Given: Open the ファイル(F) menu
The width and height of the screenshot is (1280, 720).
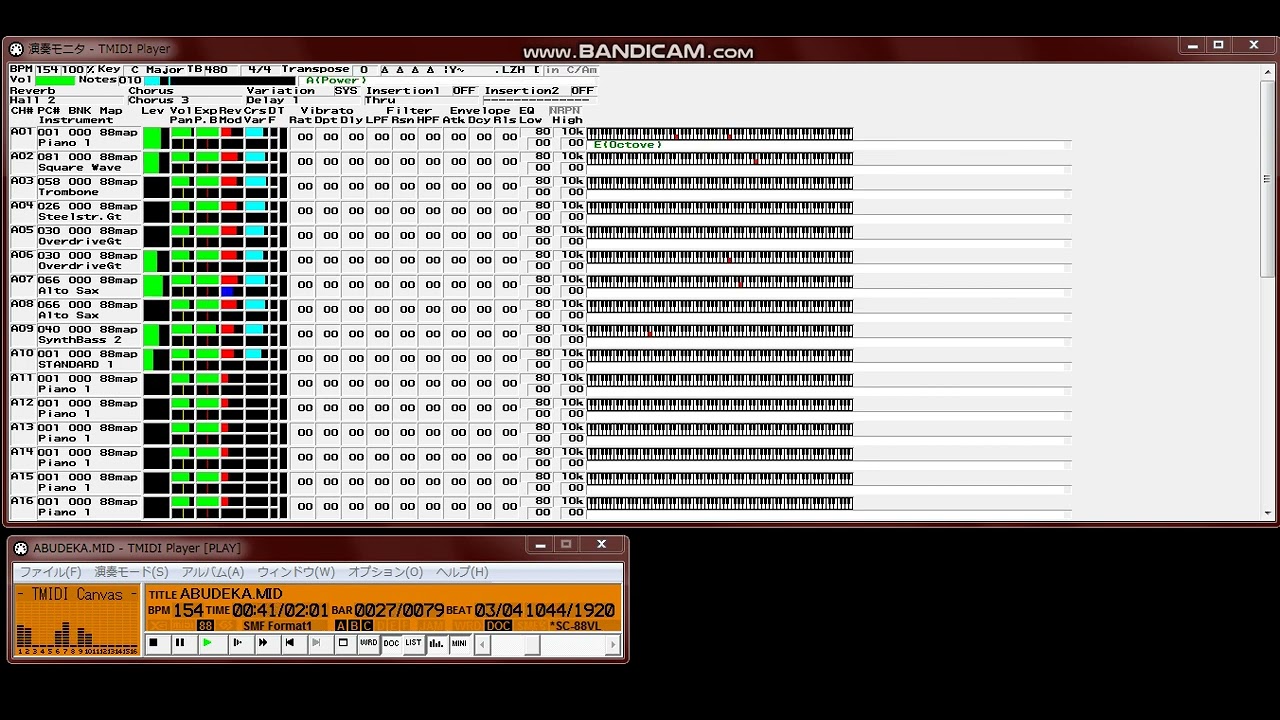Looking at the screenshot, I should (50, 572).
